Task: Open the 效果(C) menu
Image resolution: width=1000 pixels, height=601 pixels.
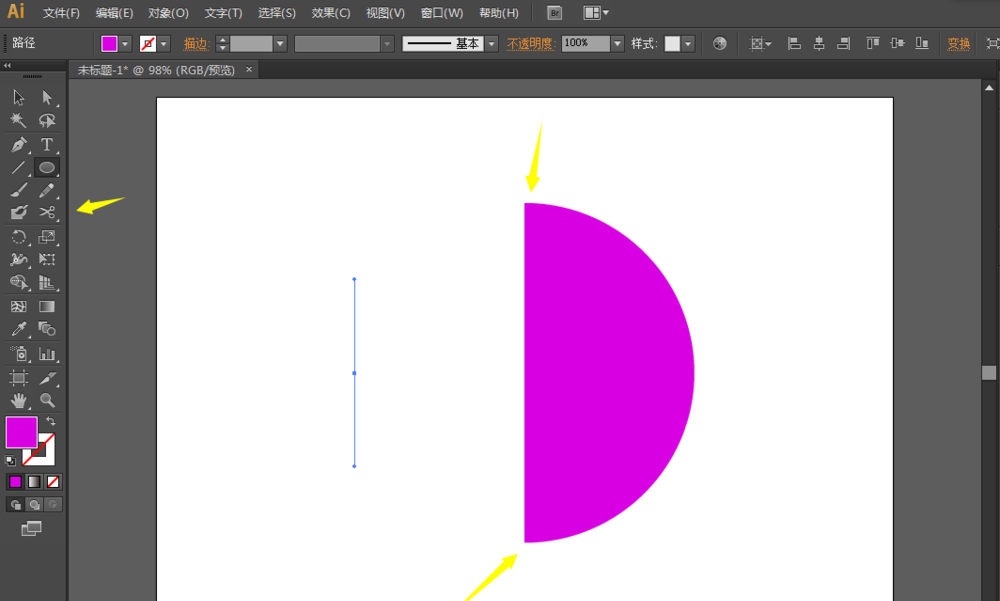Action: (x=330, y=13)
